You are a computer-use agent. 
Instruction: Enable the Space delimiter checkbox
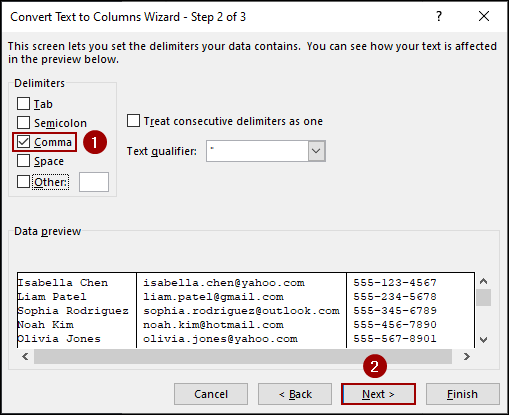tap(23, 161)
